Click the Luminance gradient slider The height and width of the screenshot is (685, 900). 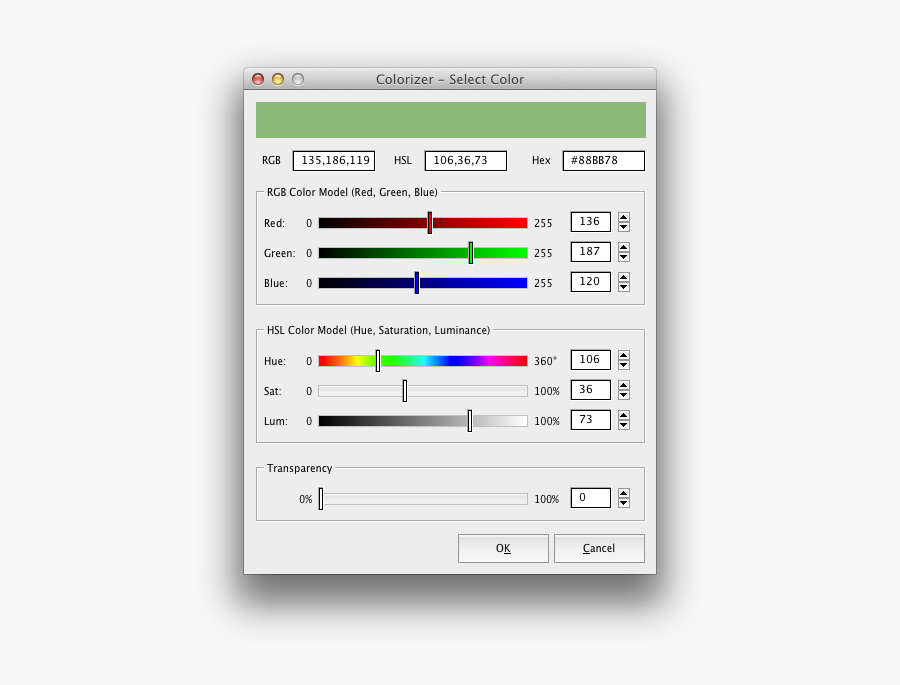click(x=470, y=420)
